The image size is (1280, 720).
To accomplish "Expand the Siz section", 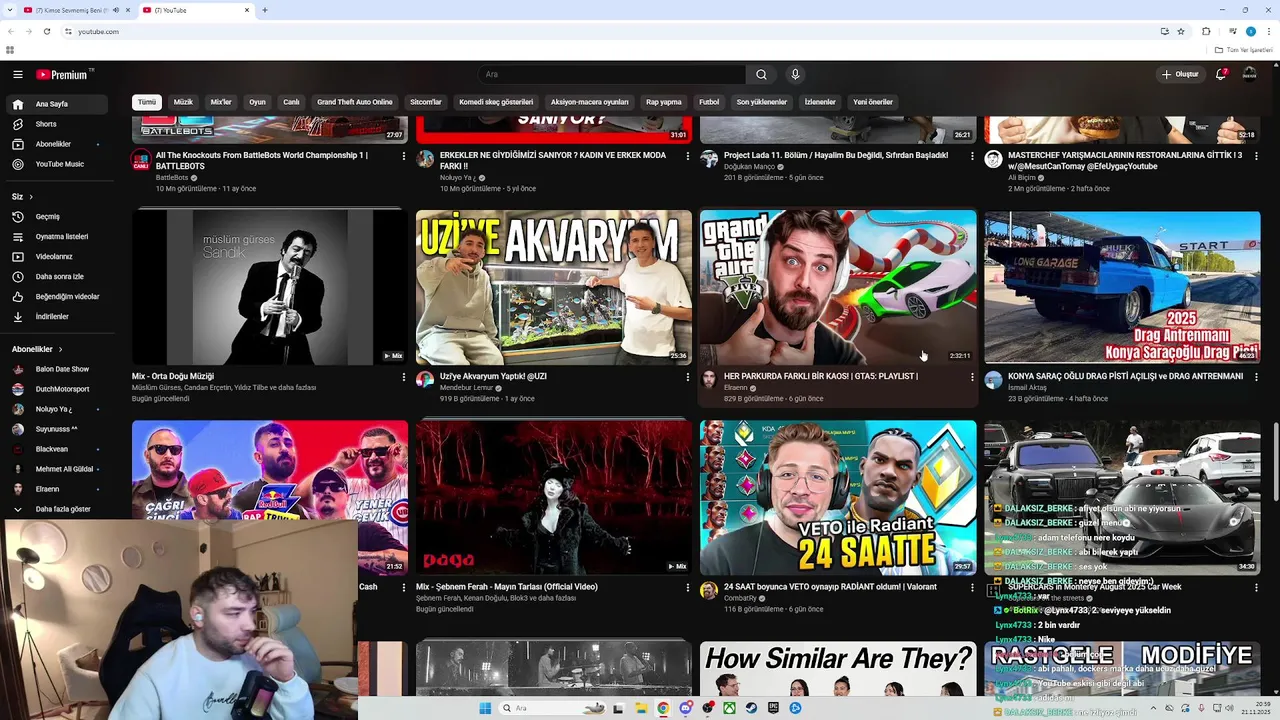I will coord(22,196).
